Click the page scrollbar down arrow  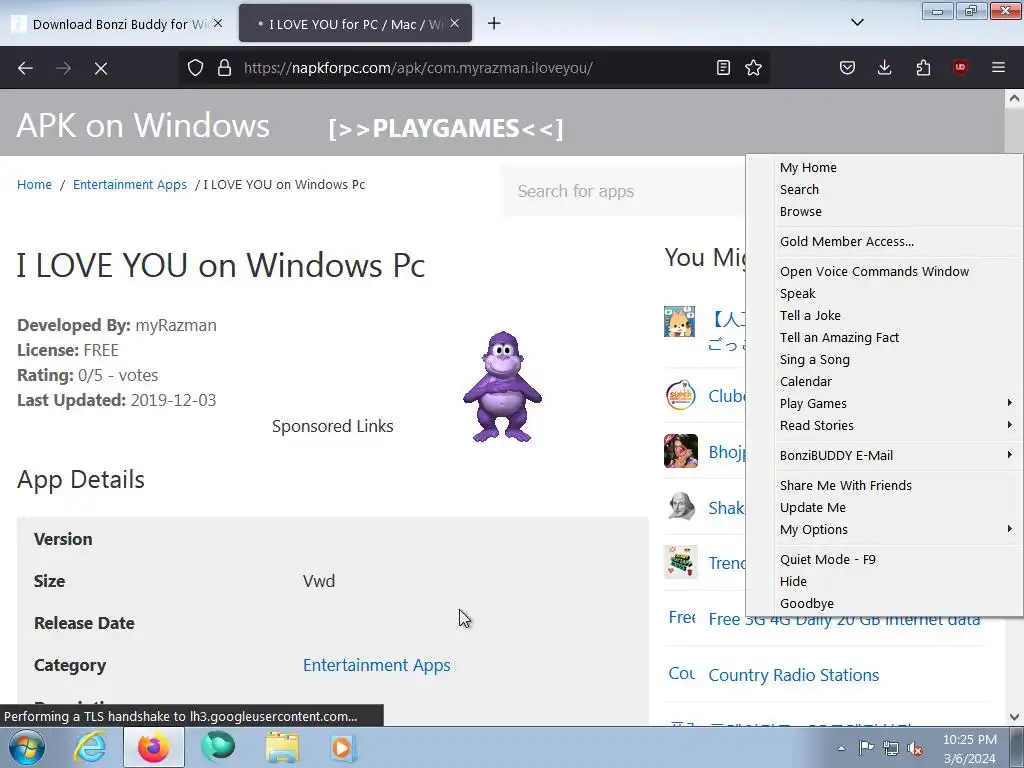1014,716
